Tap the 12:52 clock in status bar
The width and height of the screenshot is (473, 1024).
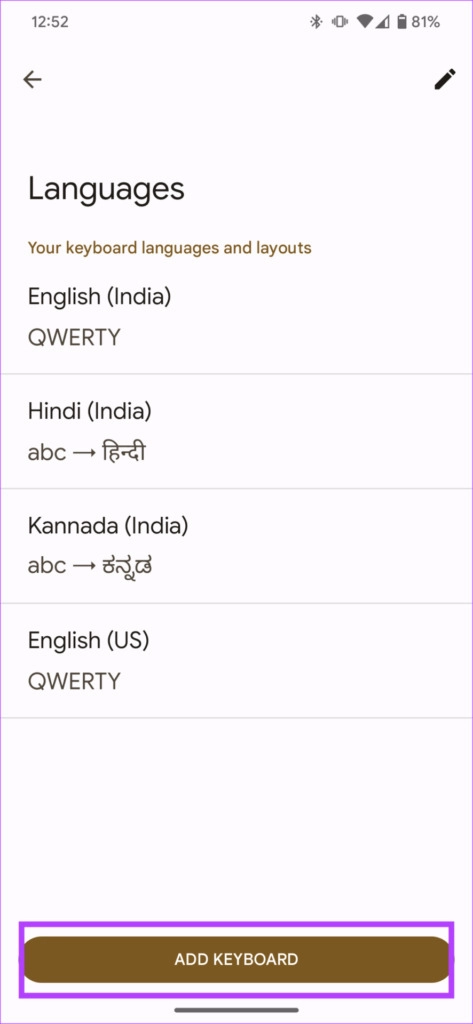coord(50,22)
